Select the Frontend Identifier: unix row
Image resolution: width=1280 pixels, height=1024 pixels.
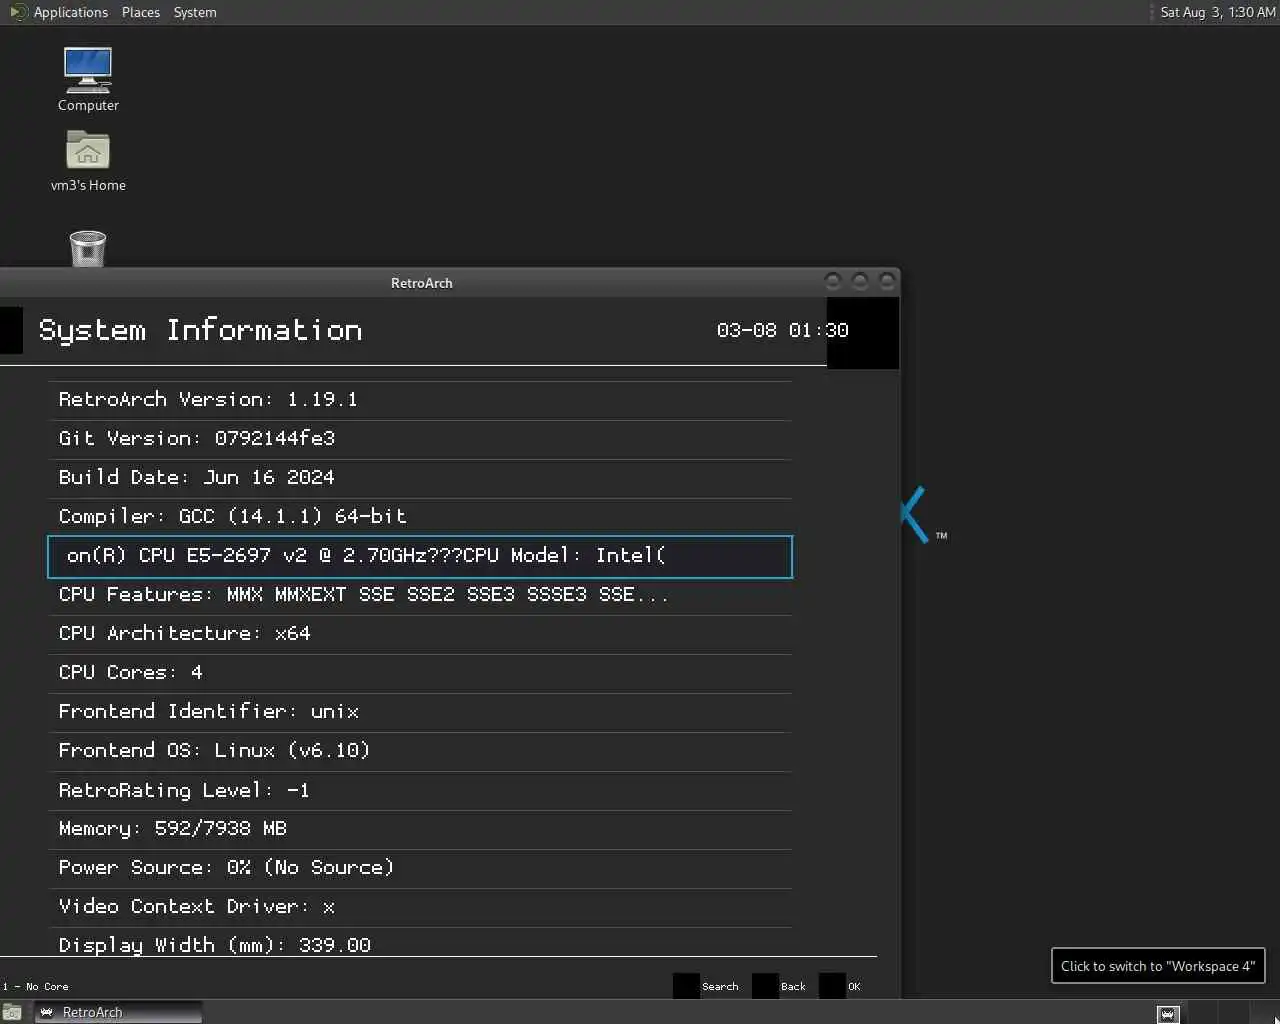pos(420,712)
